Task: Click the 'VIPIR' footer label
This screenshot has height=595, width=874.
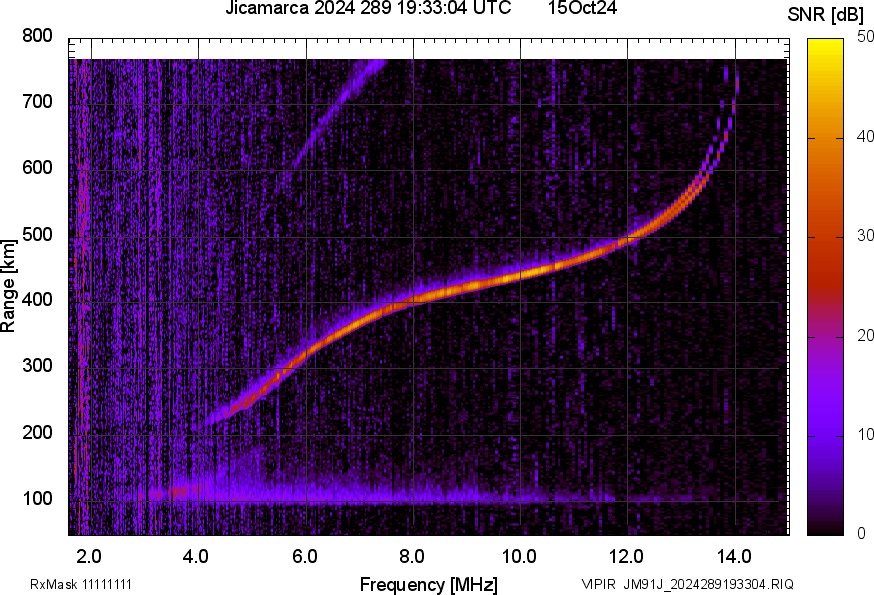Action: 599,585
